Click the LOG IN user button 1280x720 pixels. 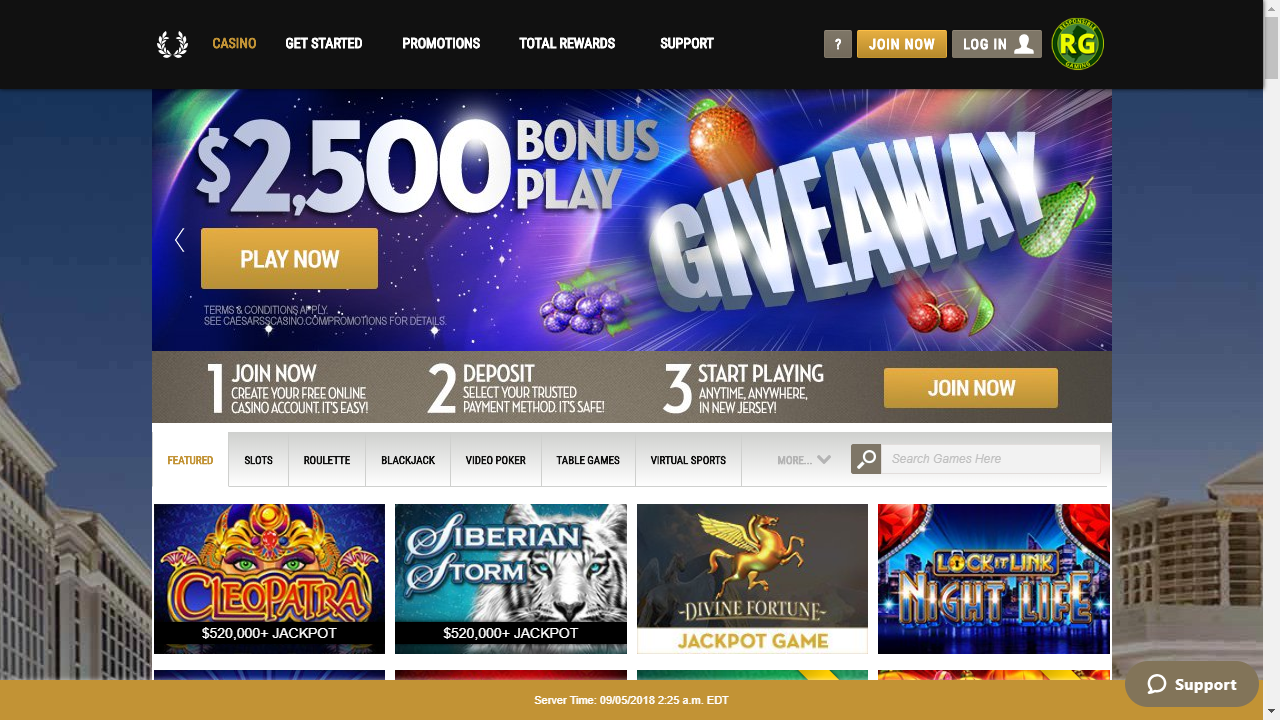point(997,44)
